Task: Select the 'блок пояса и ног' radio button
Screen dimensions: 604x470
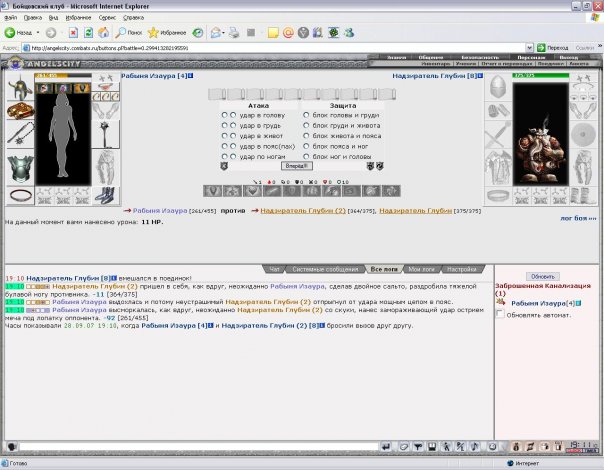Action: [x=306, y=146]
